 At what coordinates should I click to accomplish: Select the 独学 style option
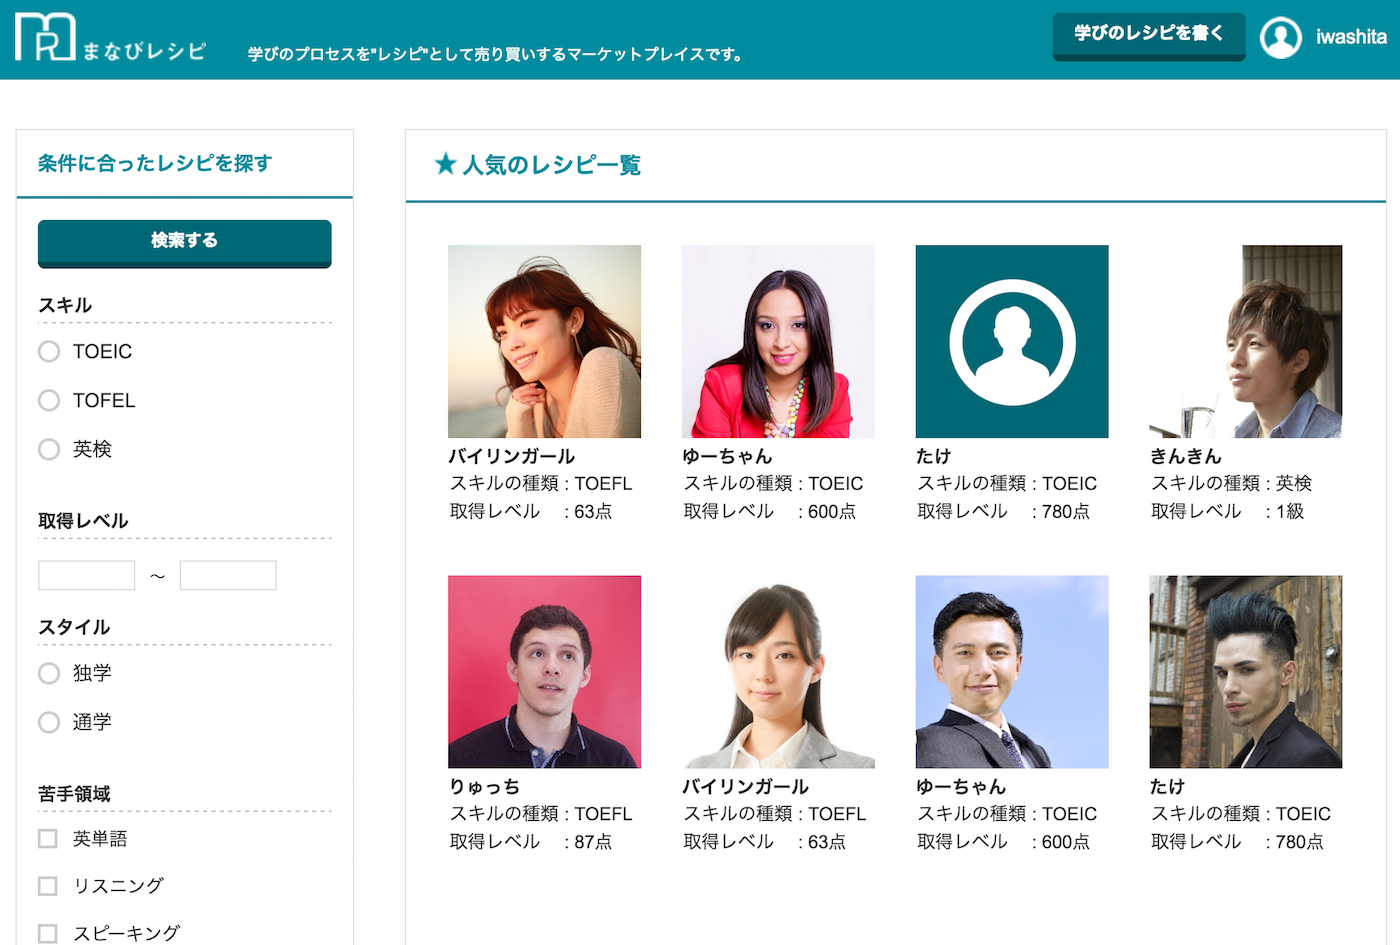[49, 674]
